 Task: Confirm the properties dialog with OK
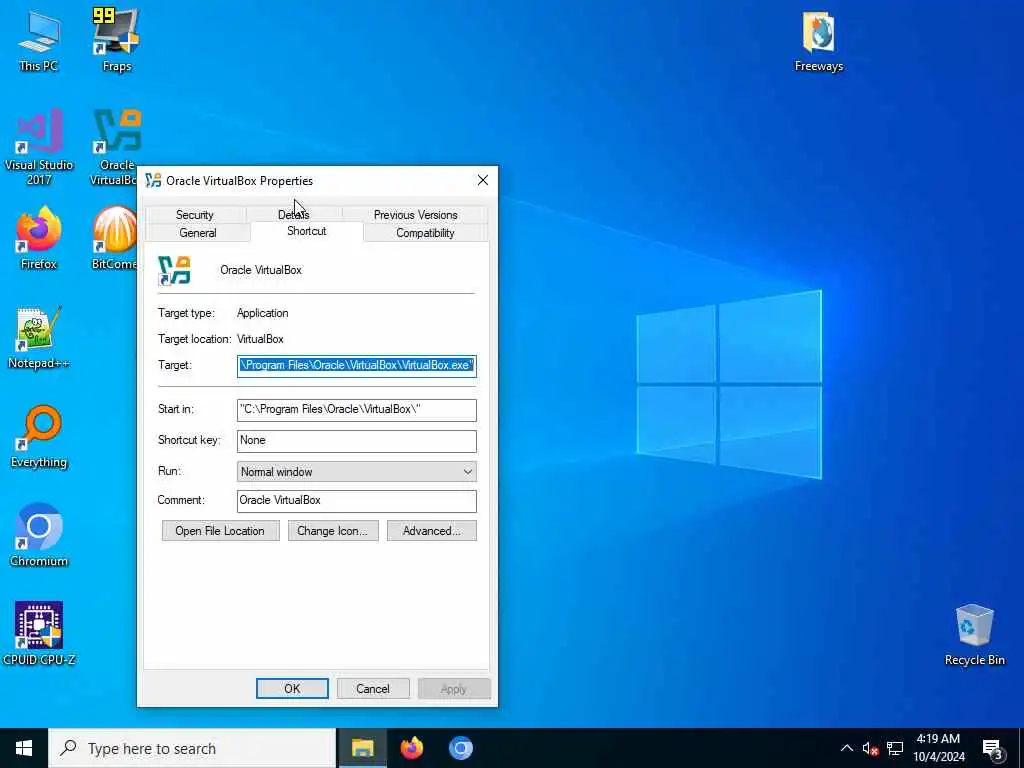(292, 688)
